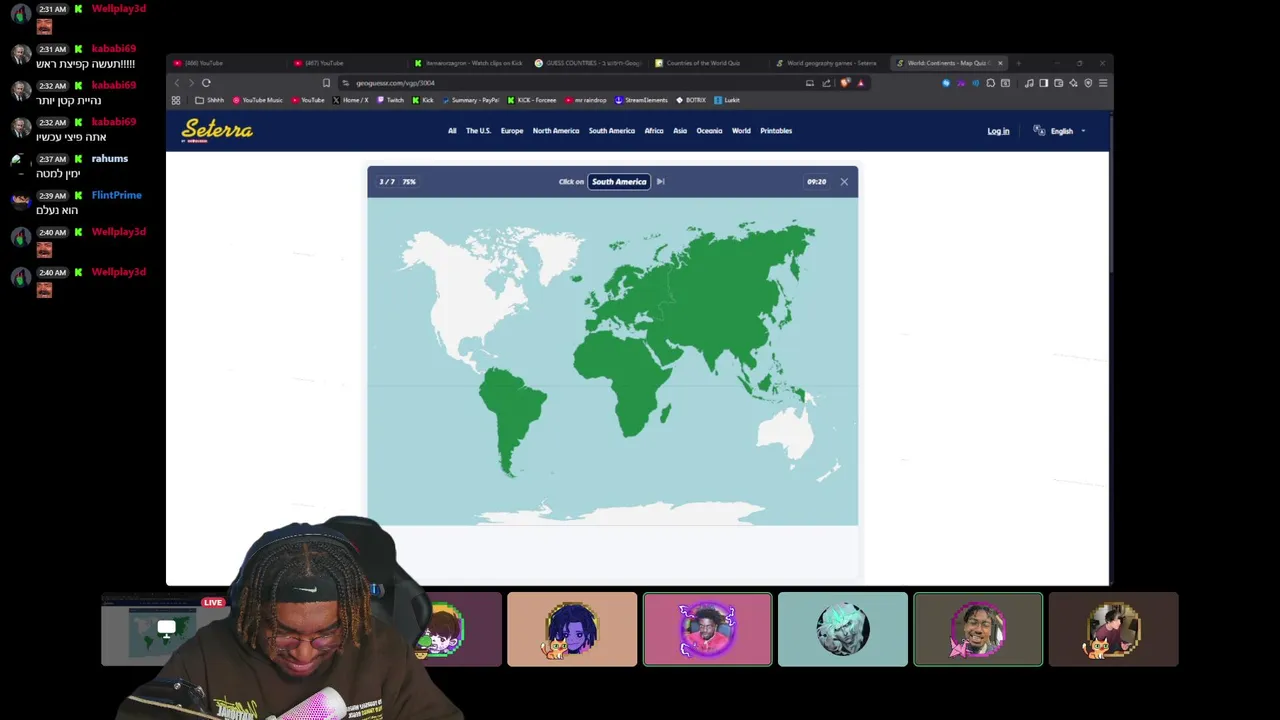Click the Seterra logo

click(x=217, y=130)
